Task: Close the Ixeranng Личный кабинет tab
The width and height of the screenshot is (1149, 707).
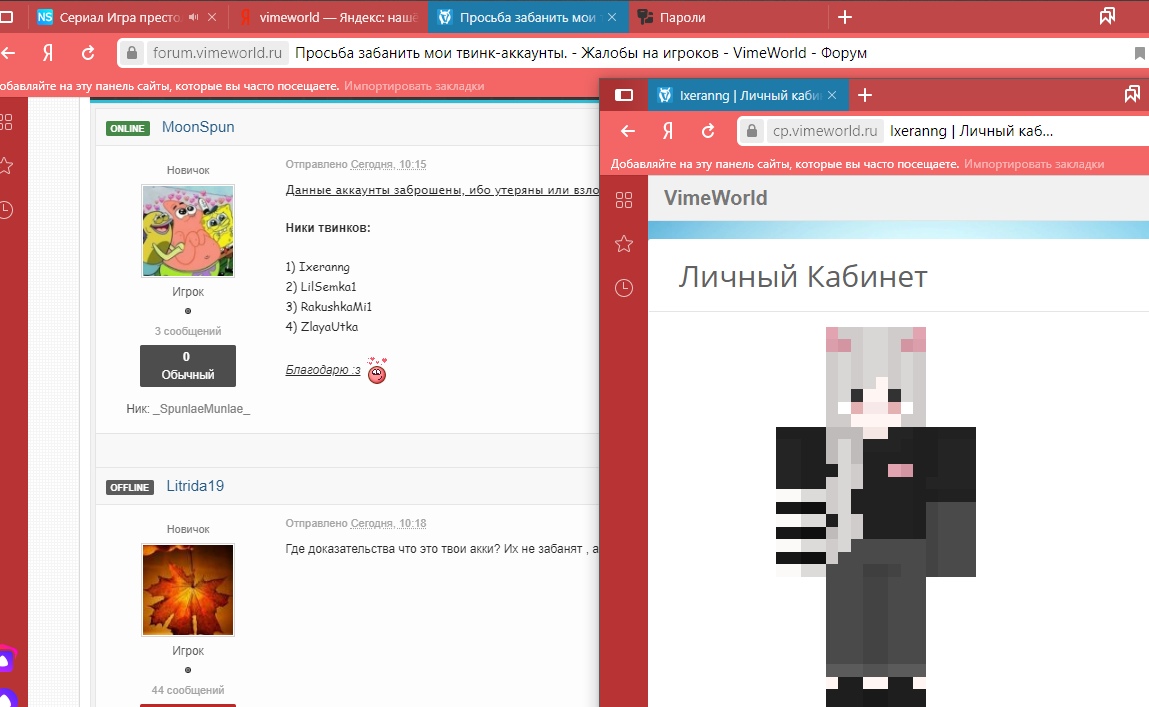Action: click(832, 95)
